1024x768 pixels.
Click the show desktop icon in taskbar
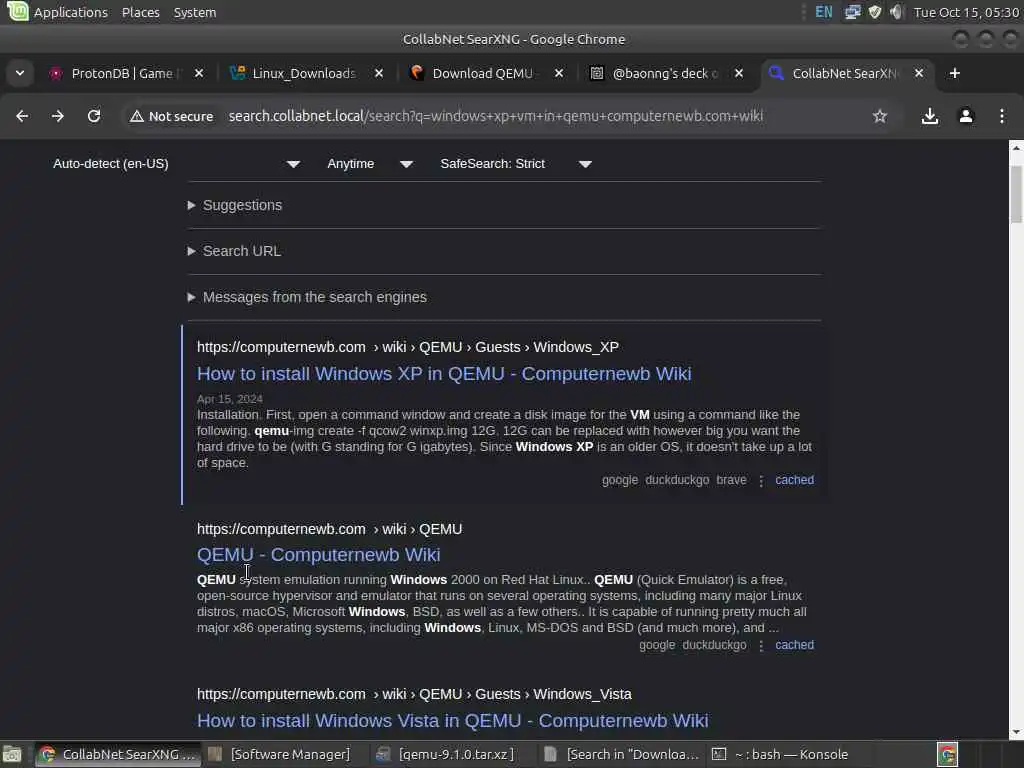[12, 755]
